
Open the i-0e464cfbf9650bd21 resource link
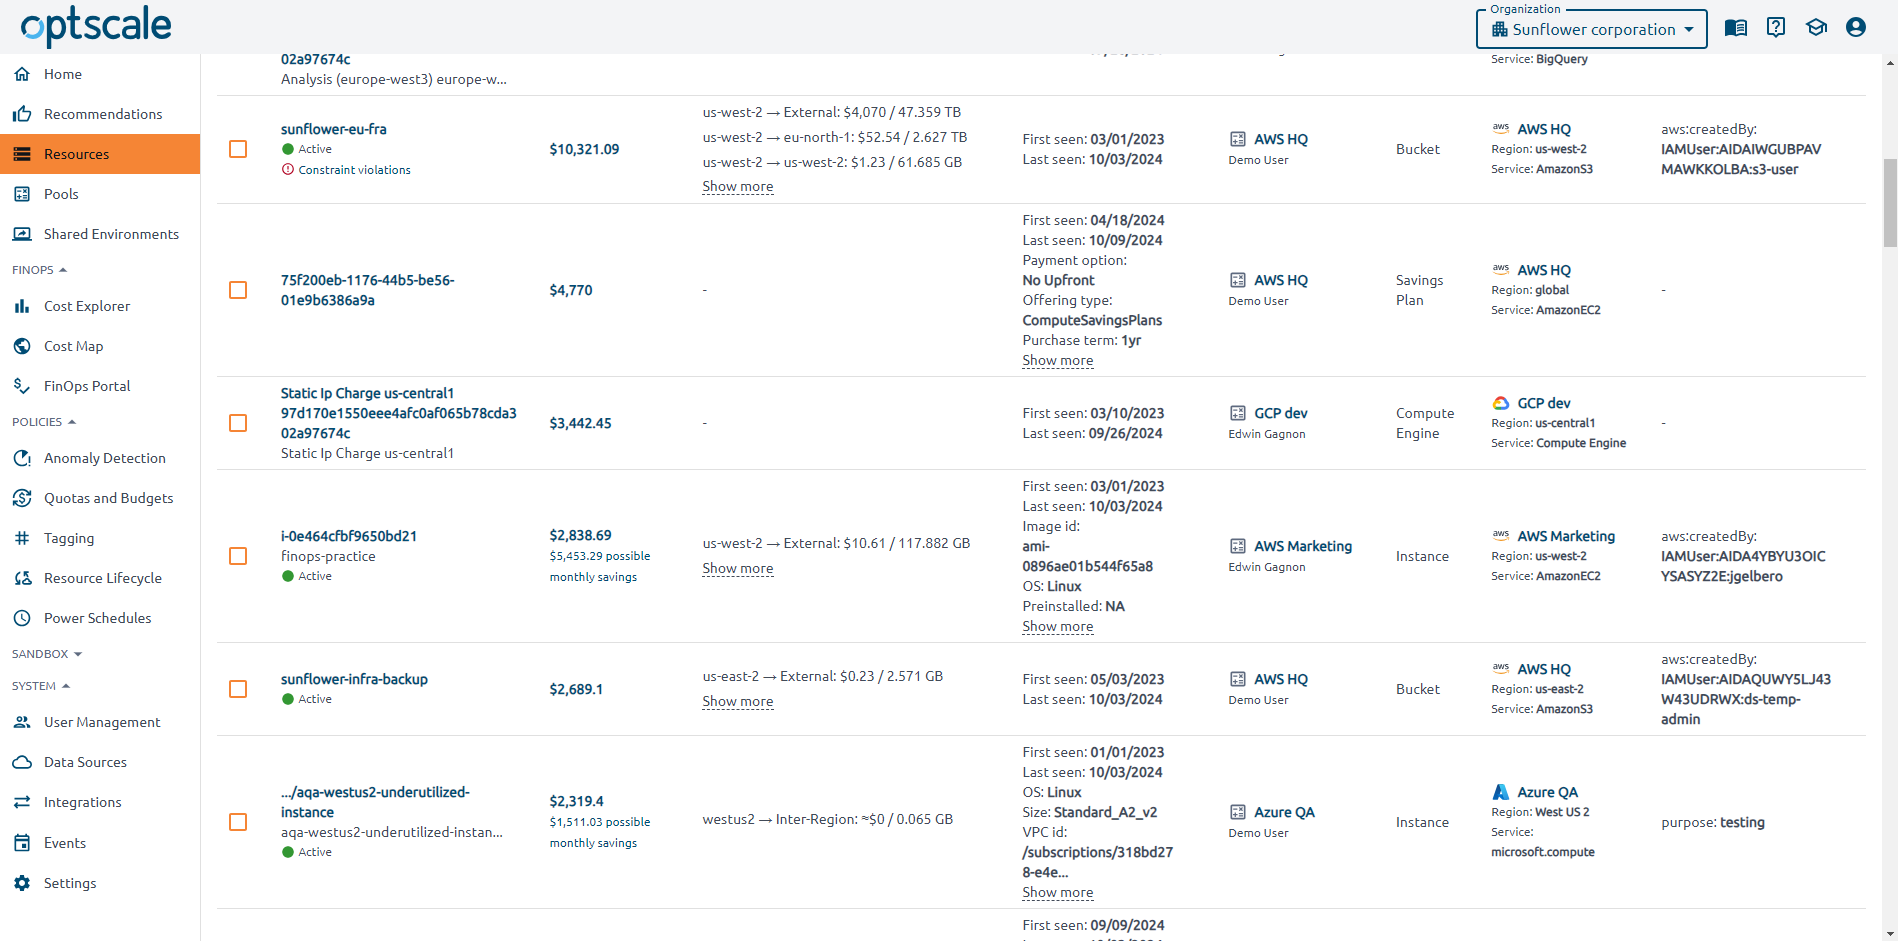(349, 536)
